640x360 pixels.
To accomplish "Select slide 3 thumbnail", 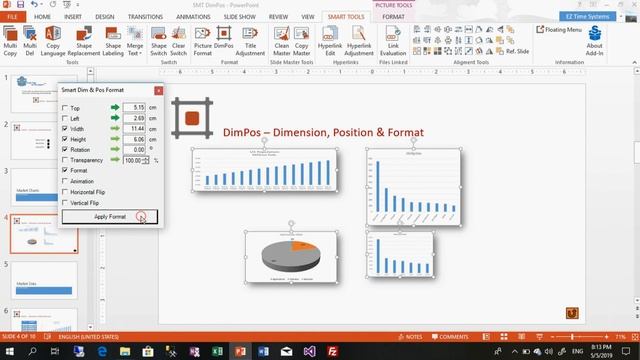I will tap(35, 187).
